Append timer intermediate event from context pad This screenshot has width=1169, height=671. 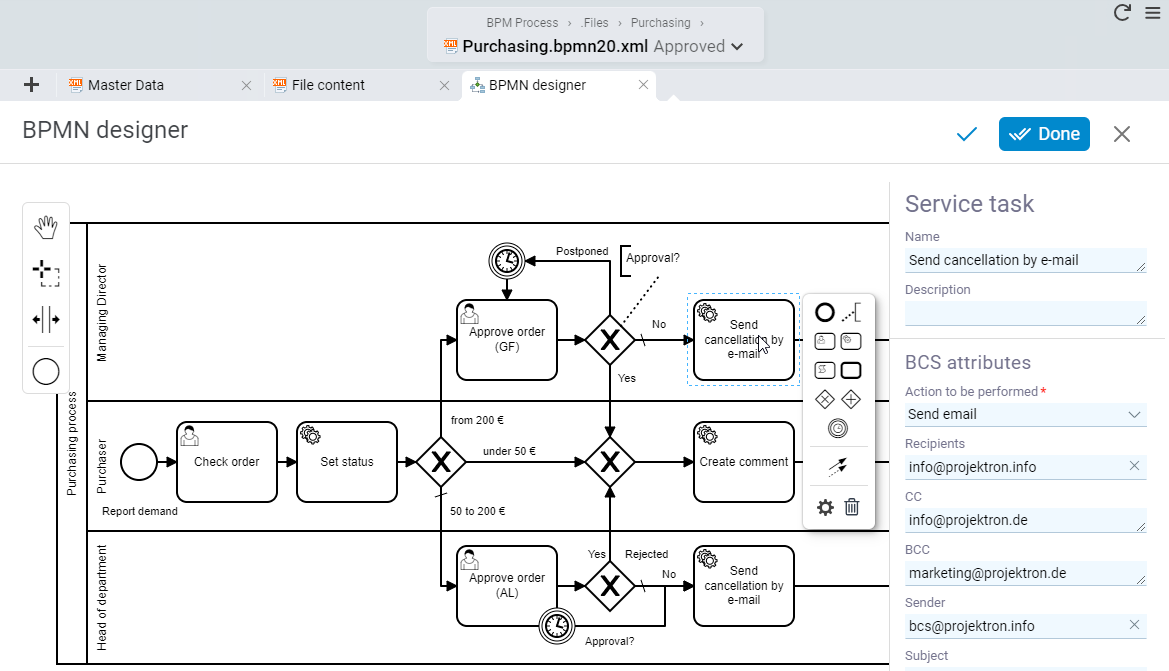838,429
